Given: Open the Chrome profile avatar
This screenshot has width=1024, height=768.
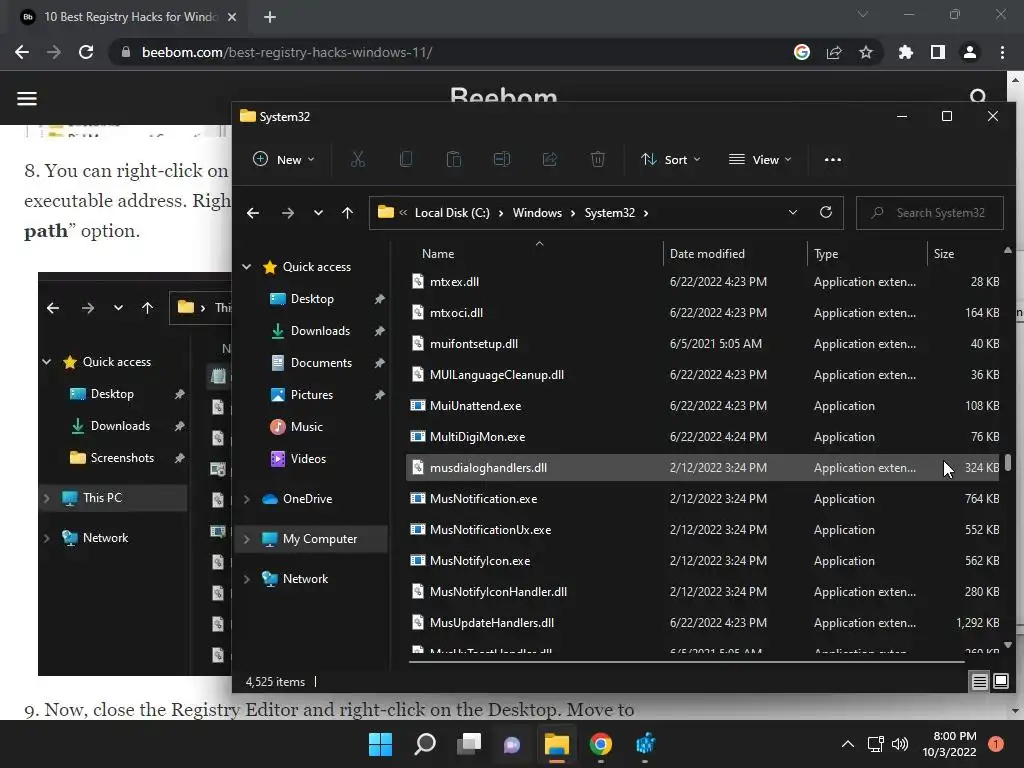Looking at the screenshot, I should (970, 52).
